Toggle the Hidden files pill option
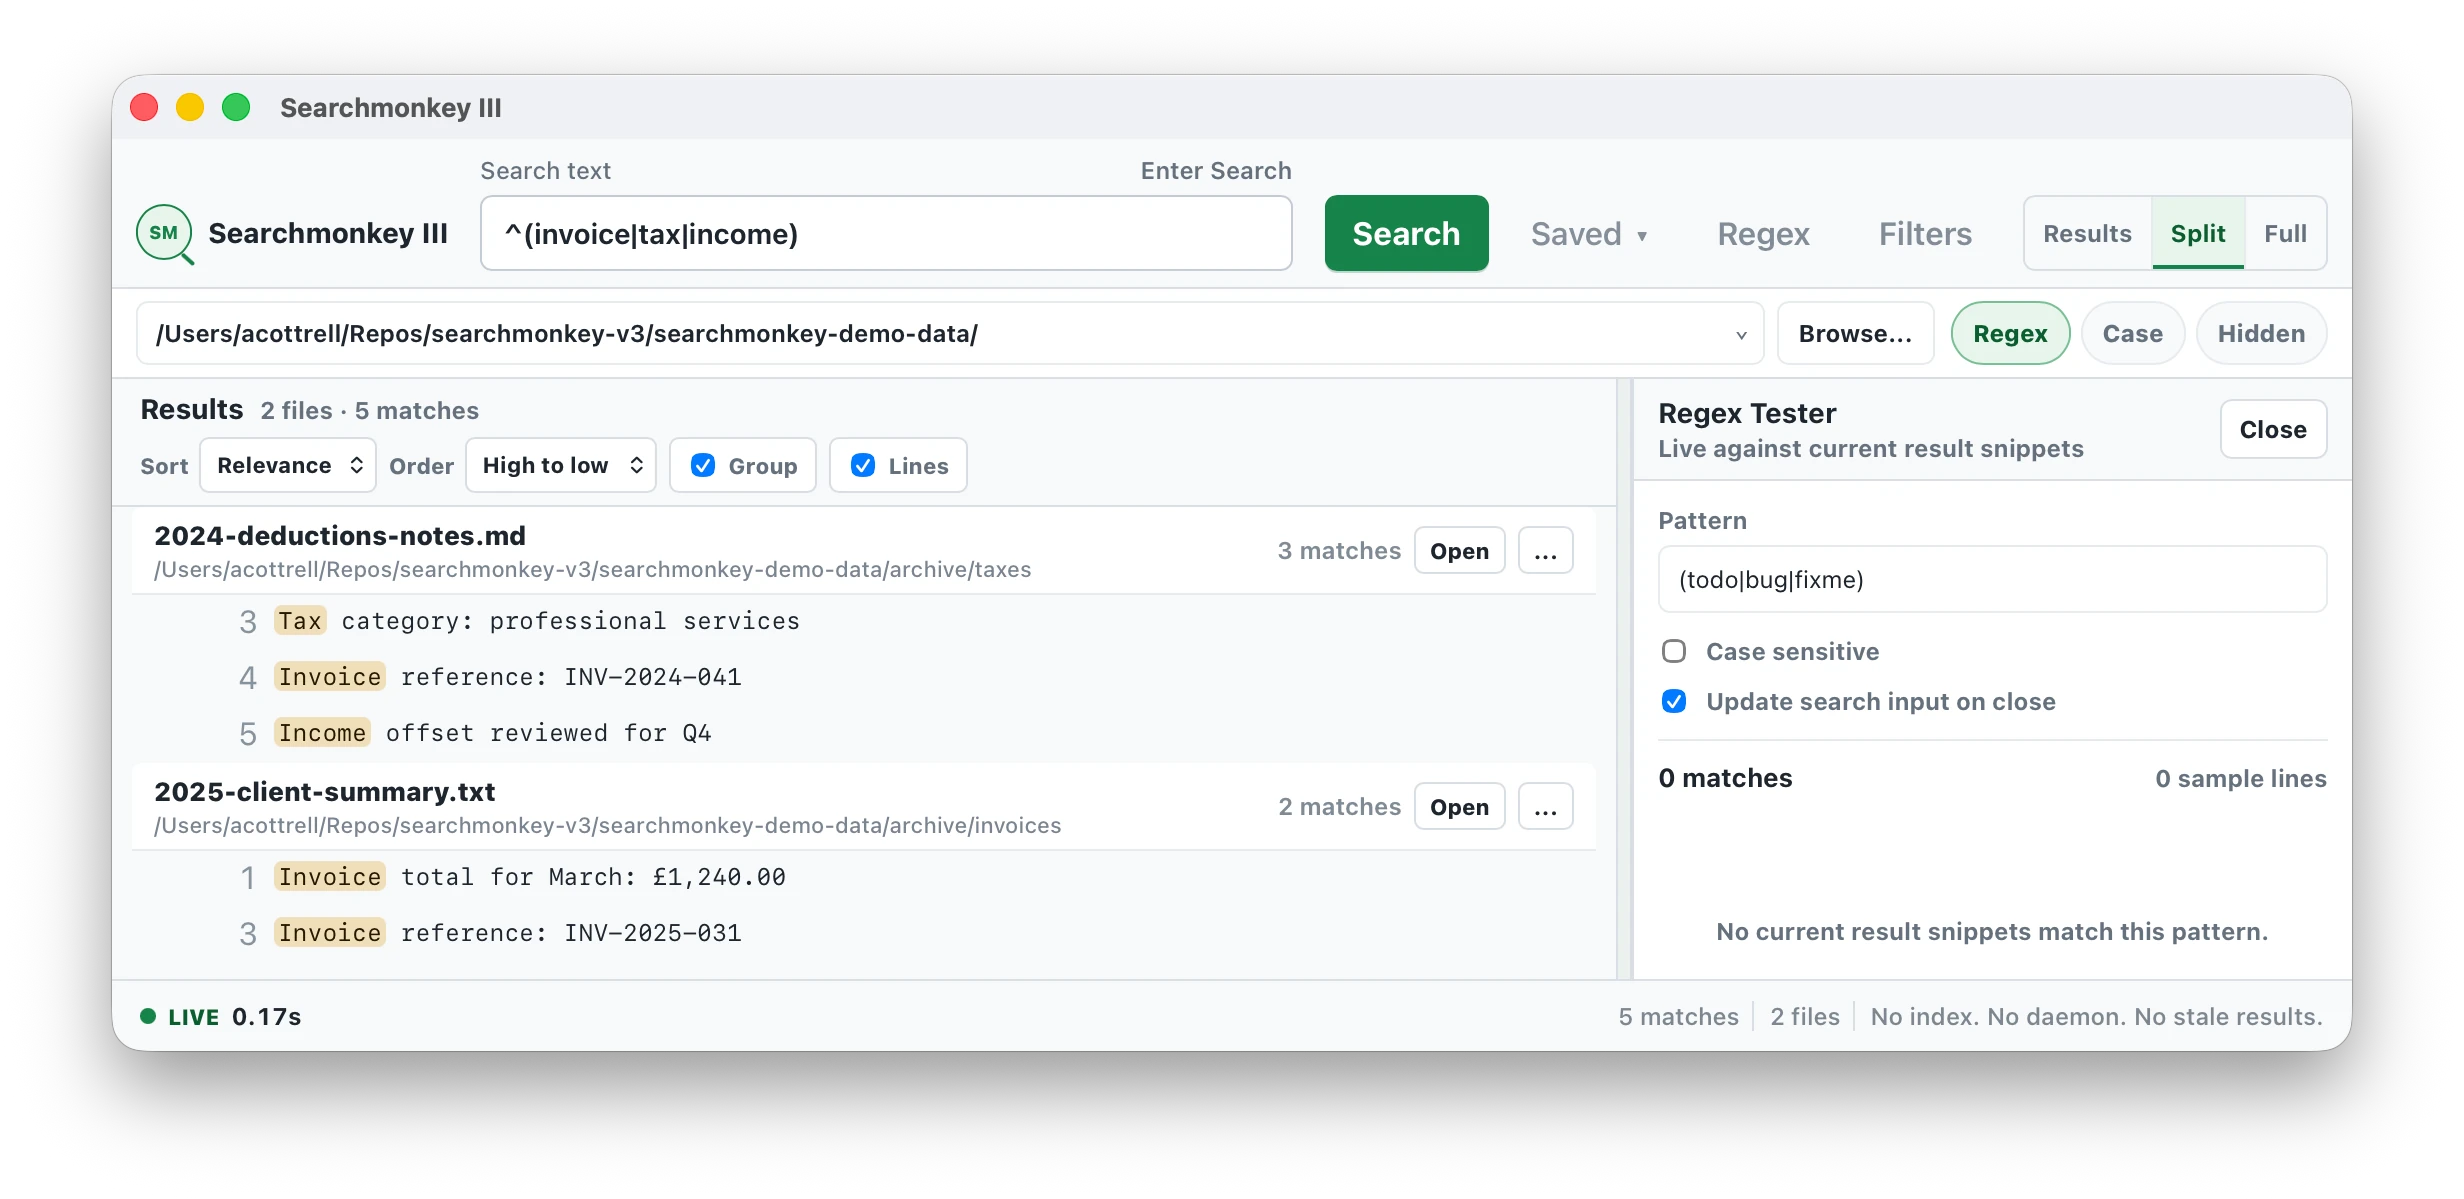The image size is (2464, 1199). point(2261,333)
